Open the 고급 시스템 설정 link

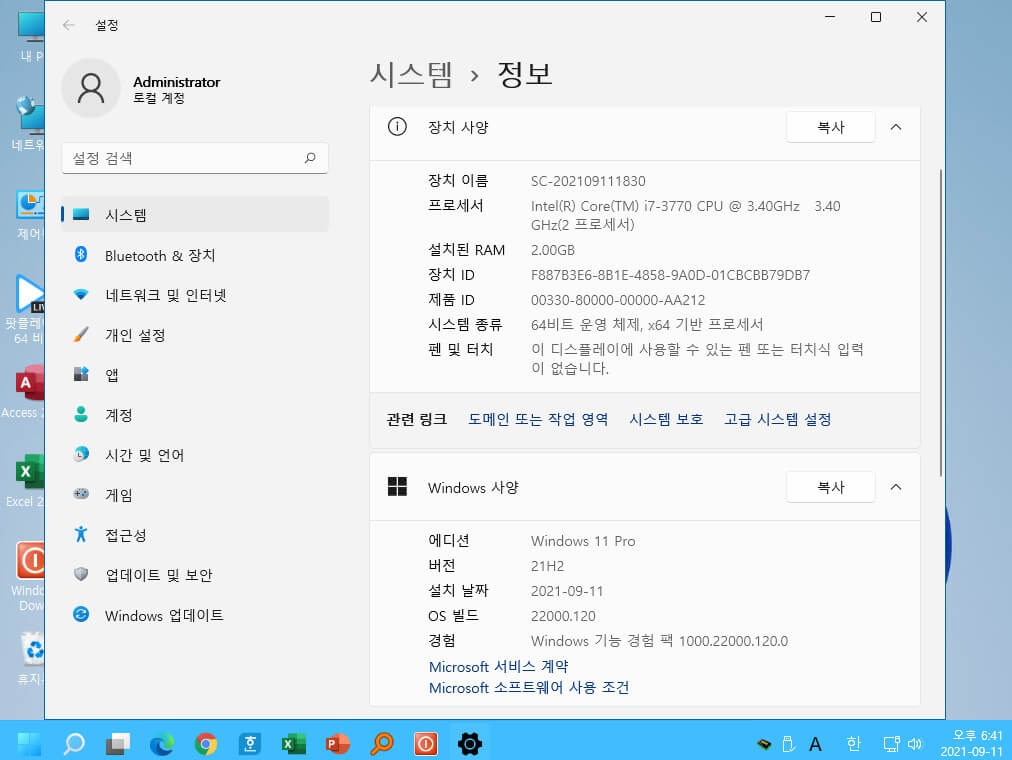click(x=778, y=419)
